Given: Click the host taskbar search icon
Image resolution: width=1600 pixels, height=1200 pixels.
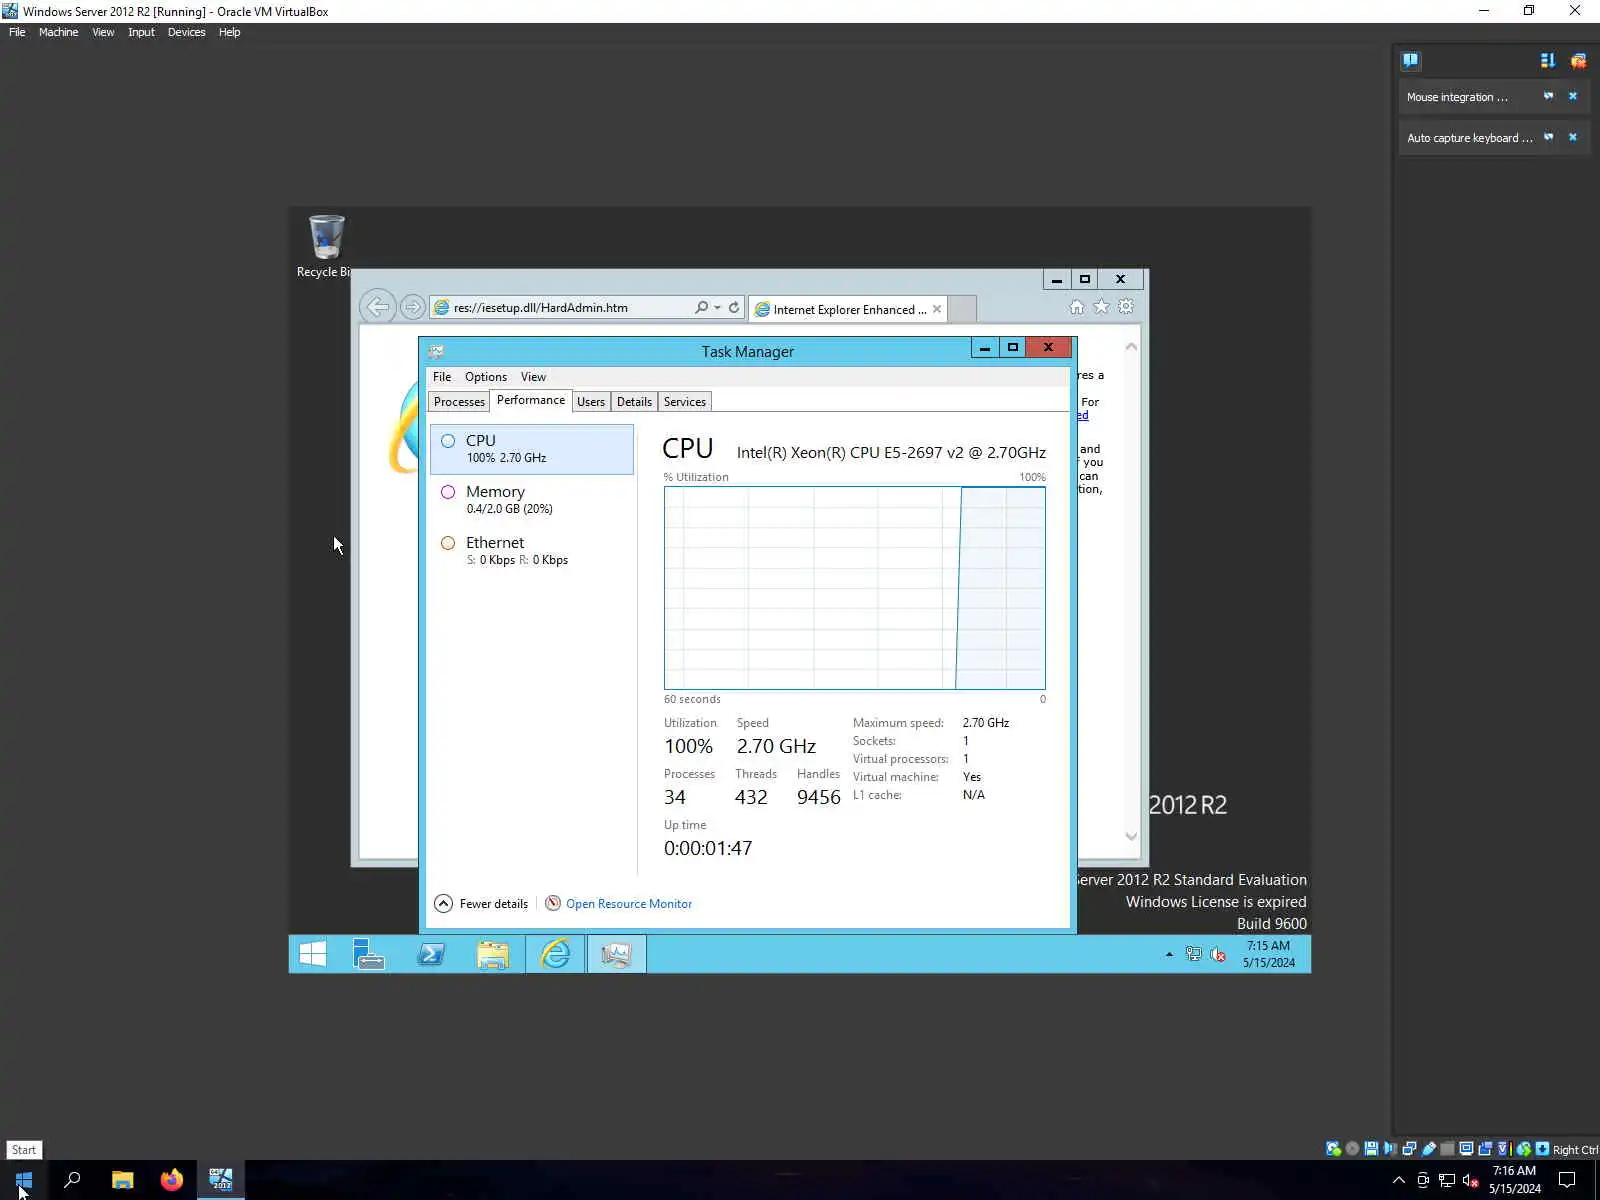Looking at the screenshot, I should pos(72,1180).
